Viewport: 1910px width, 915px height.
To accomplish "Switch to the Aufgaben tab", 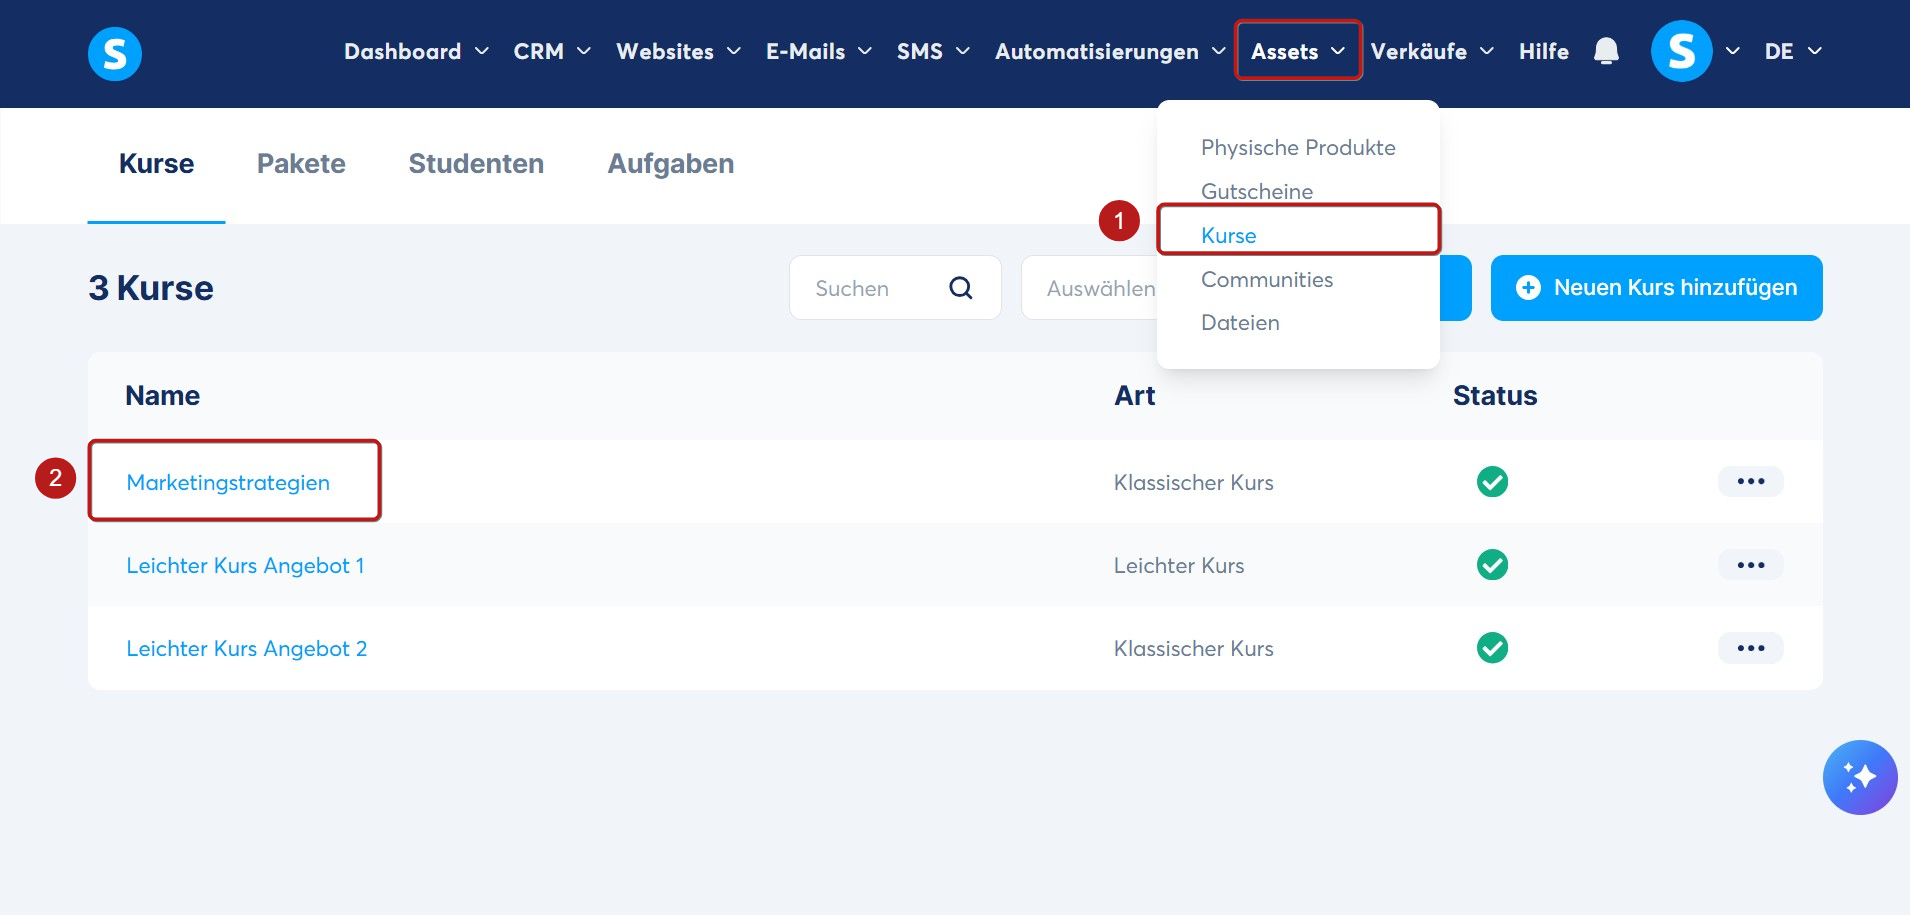I will point(671,164).
